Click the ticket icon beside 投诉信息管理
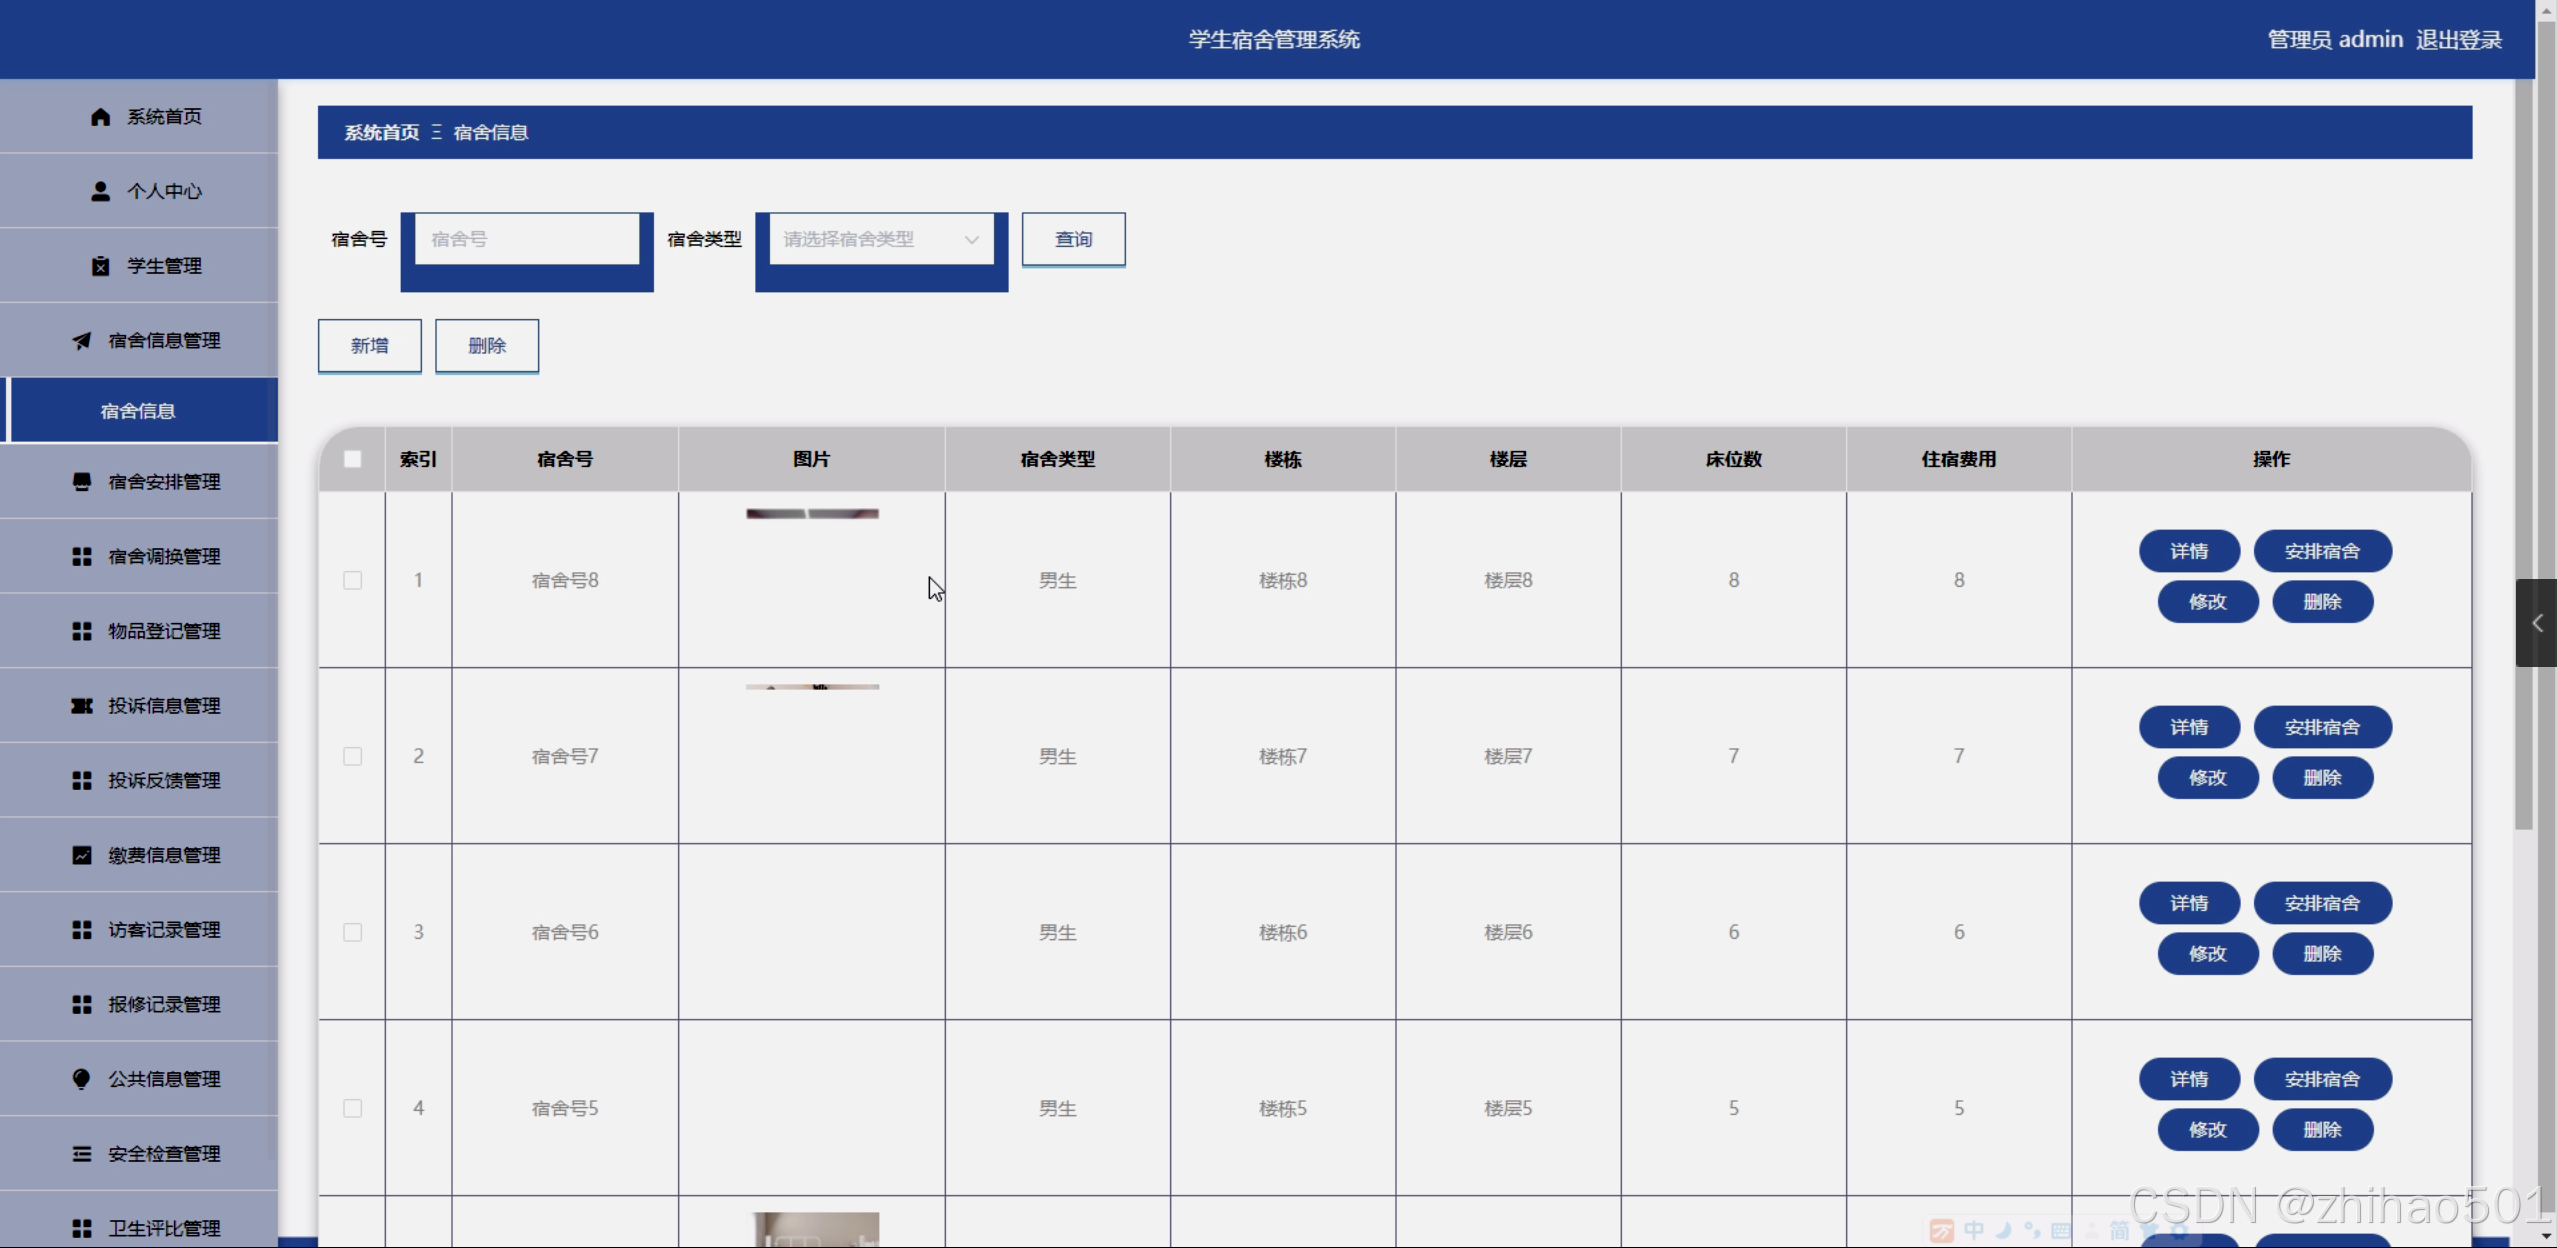 pos(82,706)
